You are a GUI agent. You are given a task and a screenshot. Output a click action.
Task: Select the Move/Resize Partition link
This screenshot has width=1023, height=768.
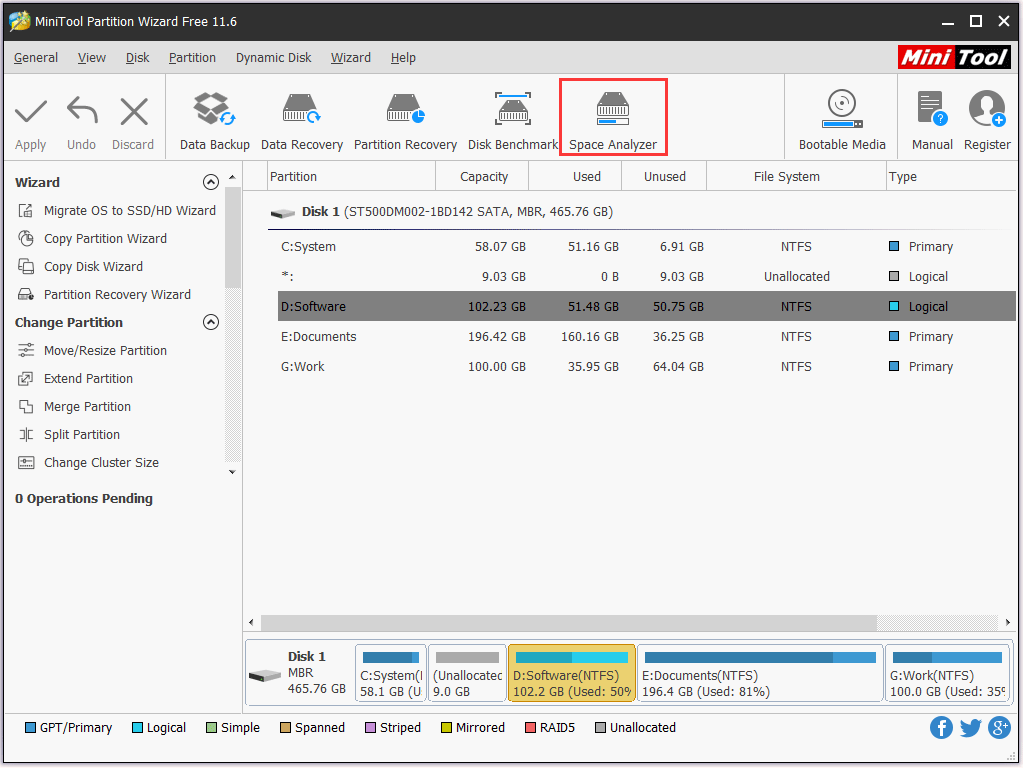(105, 351)
